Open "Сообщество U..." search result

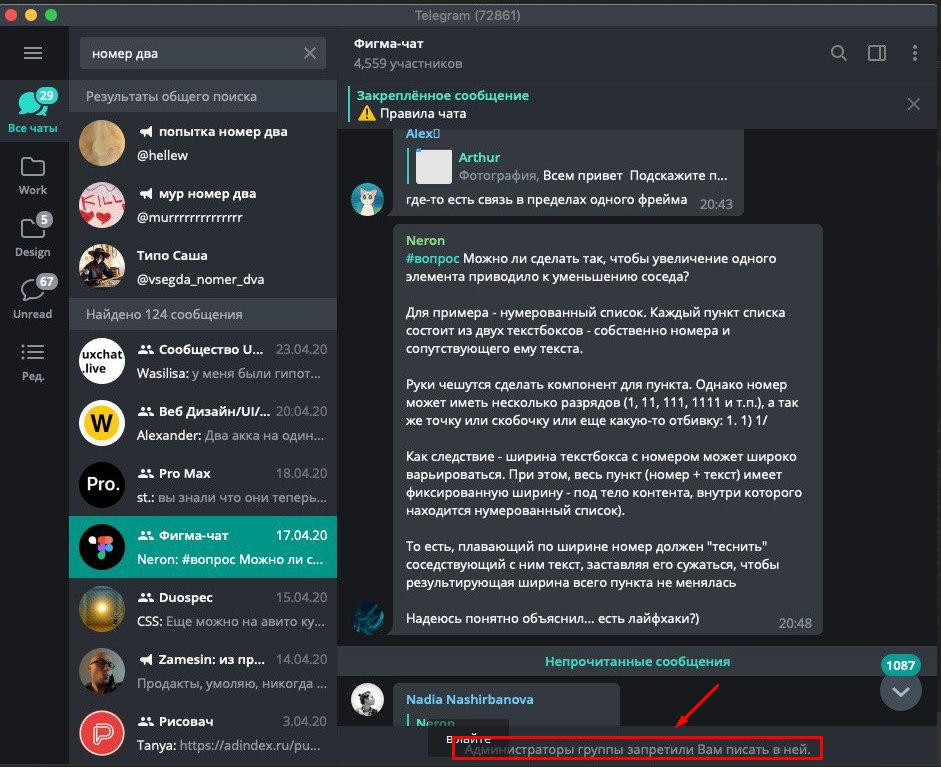tap(203, 361)
